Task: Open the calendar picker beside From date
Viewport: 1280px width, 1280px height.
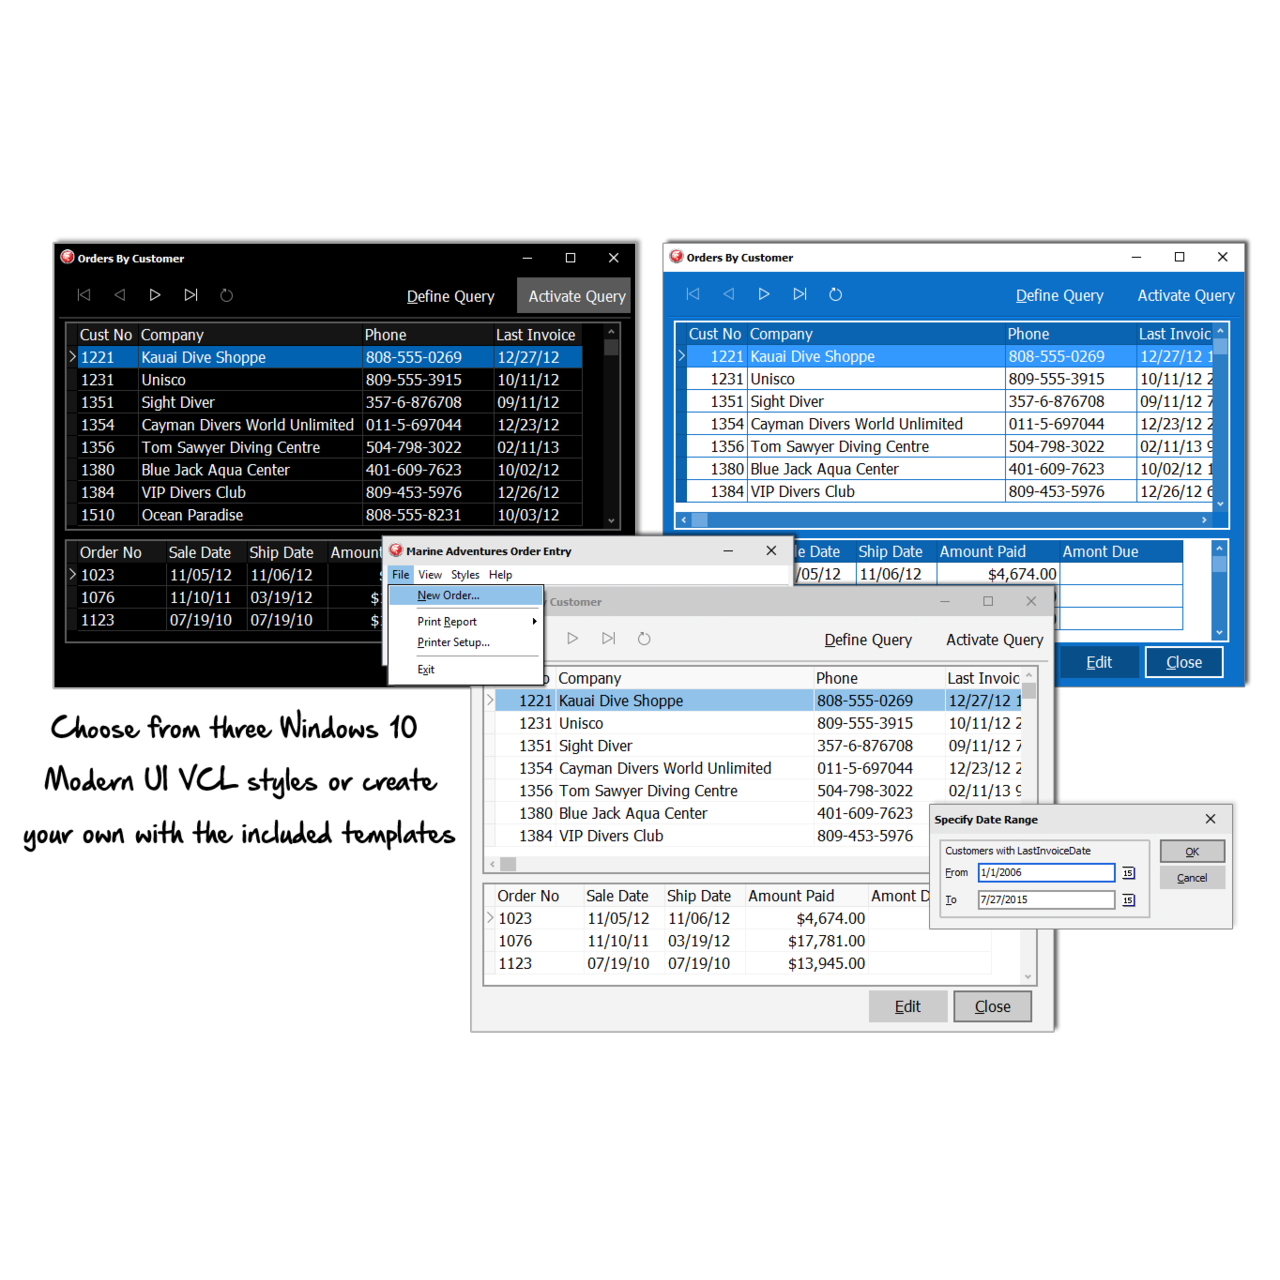Action: (1128, 873)
